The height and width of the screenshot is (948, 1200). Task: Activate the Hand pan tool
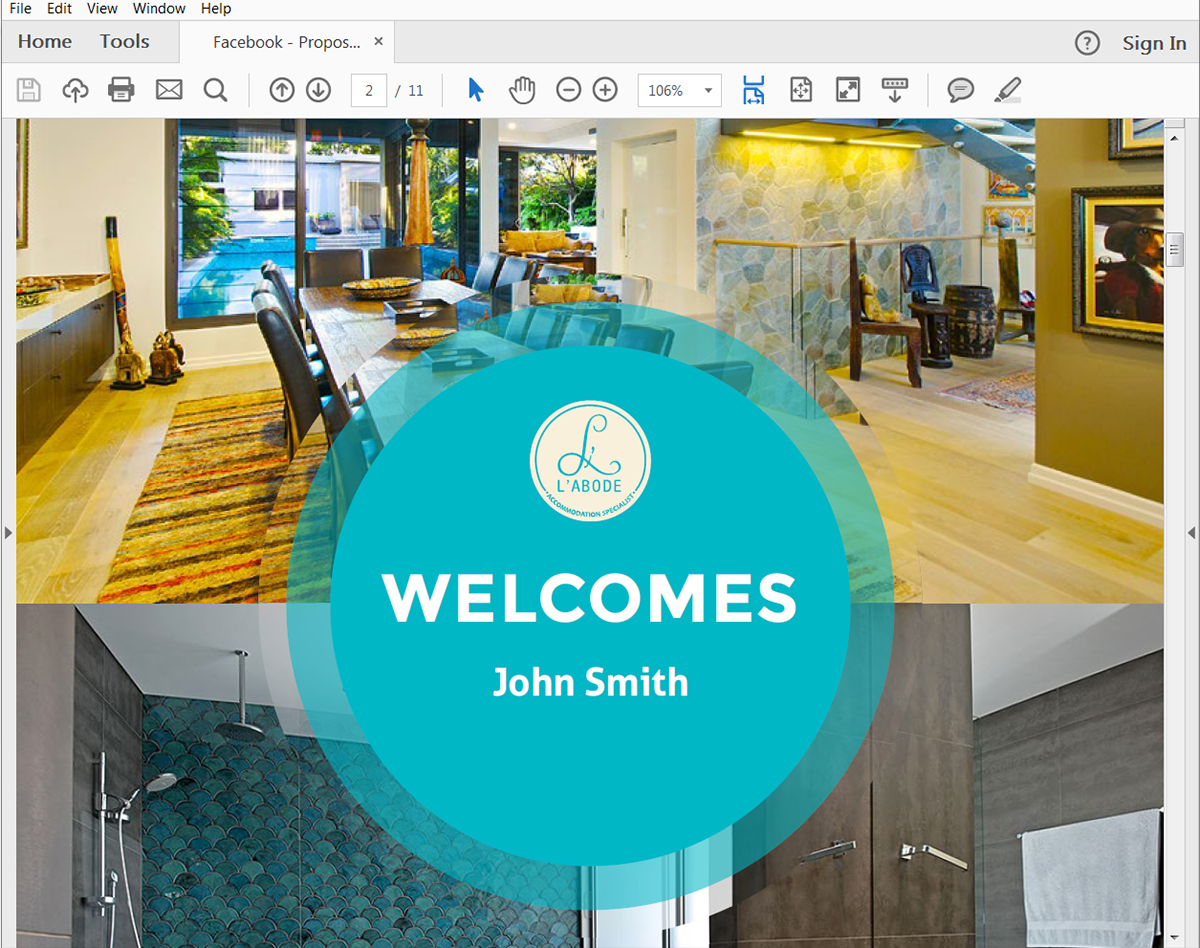[522, 90]
